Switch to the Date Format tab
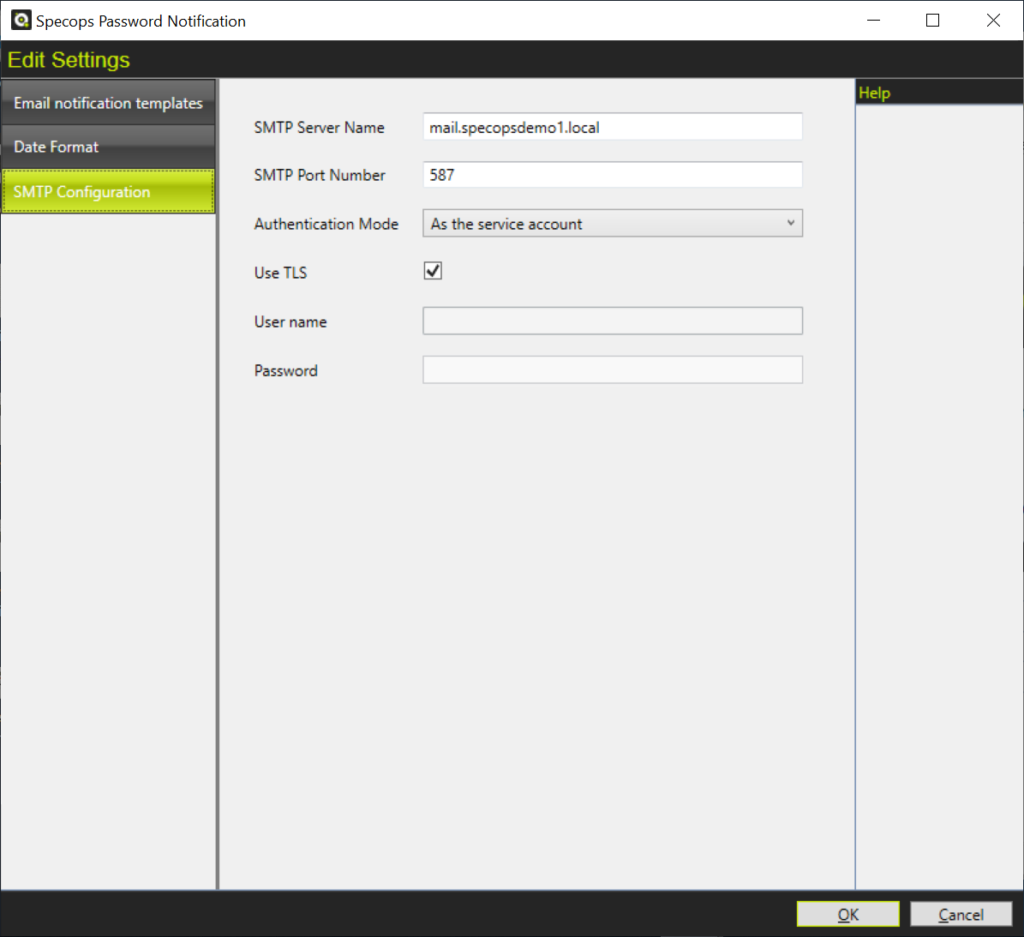Viewport: 1024px width, 937px height. [108, 147]
